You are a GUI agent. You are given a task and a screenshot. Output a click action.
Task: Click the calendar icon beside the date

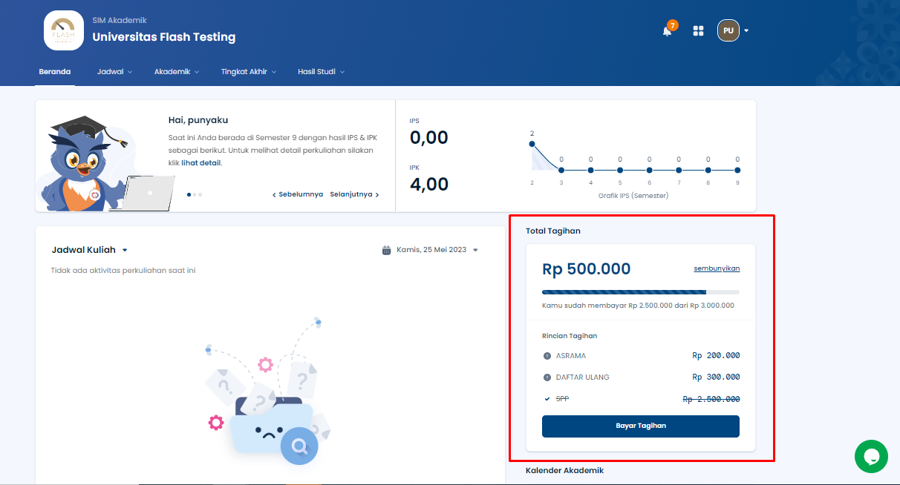pos(387,250)
